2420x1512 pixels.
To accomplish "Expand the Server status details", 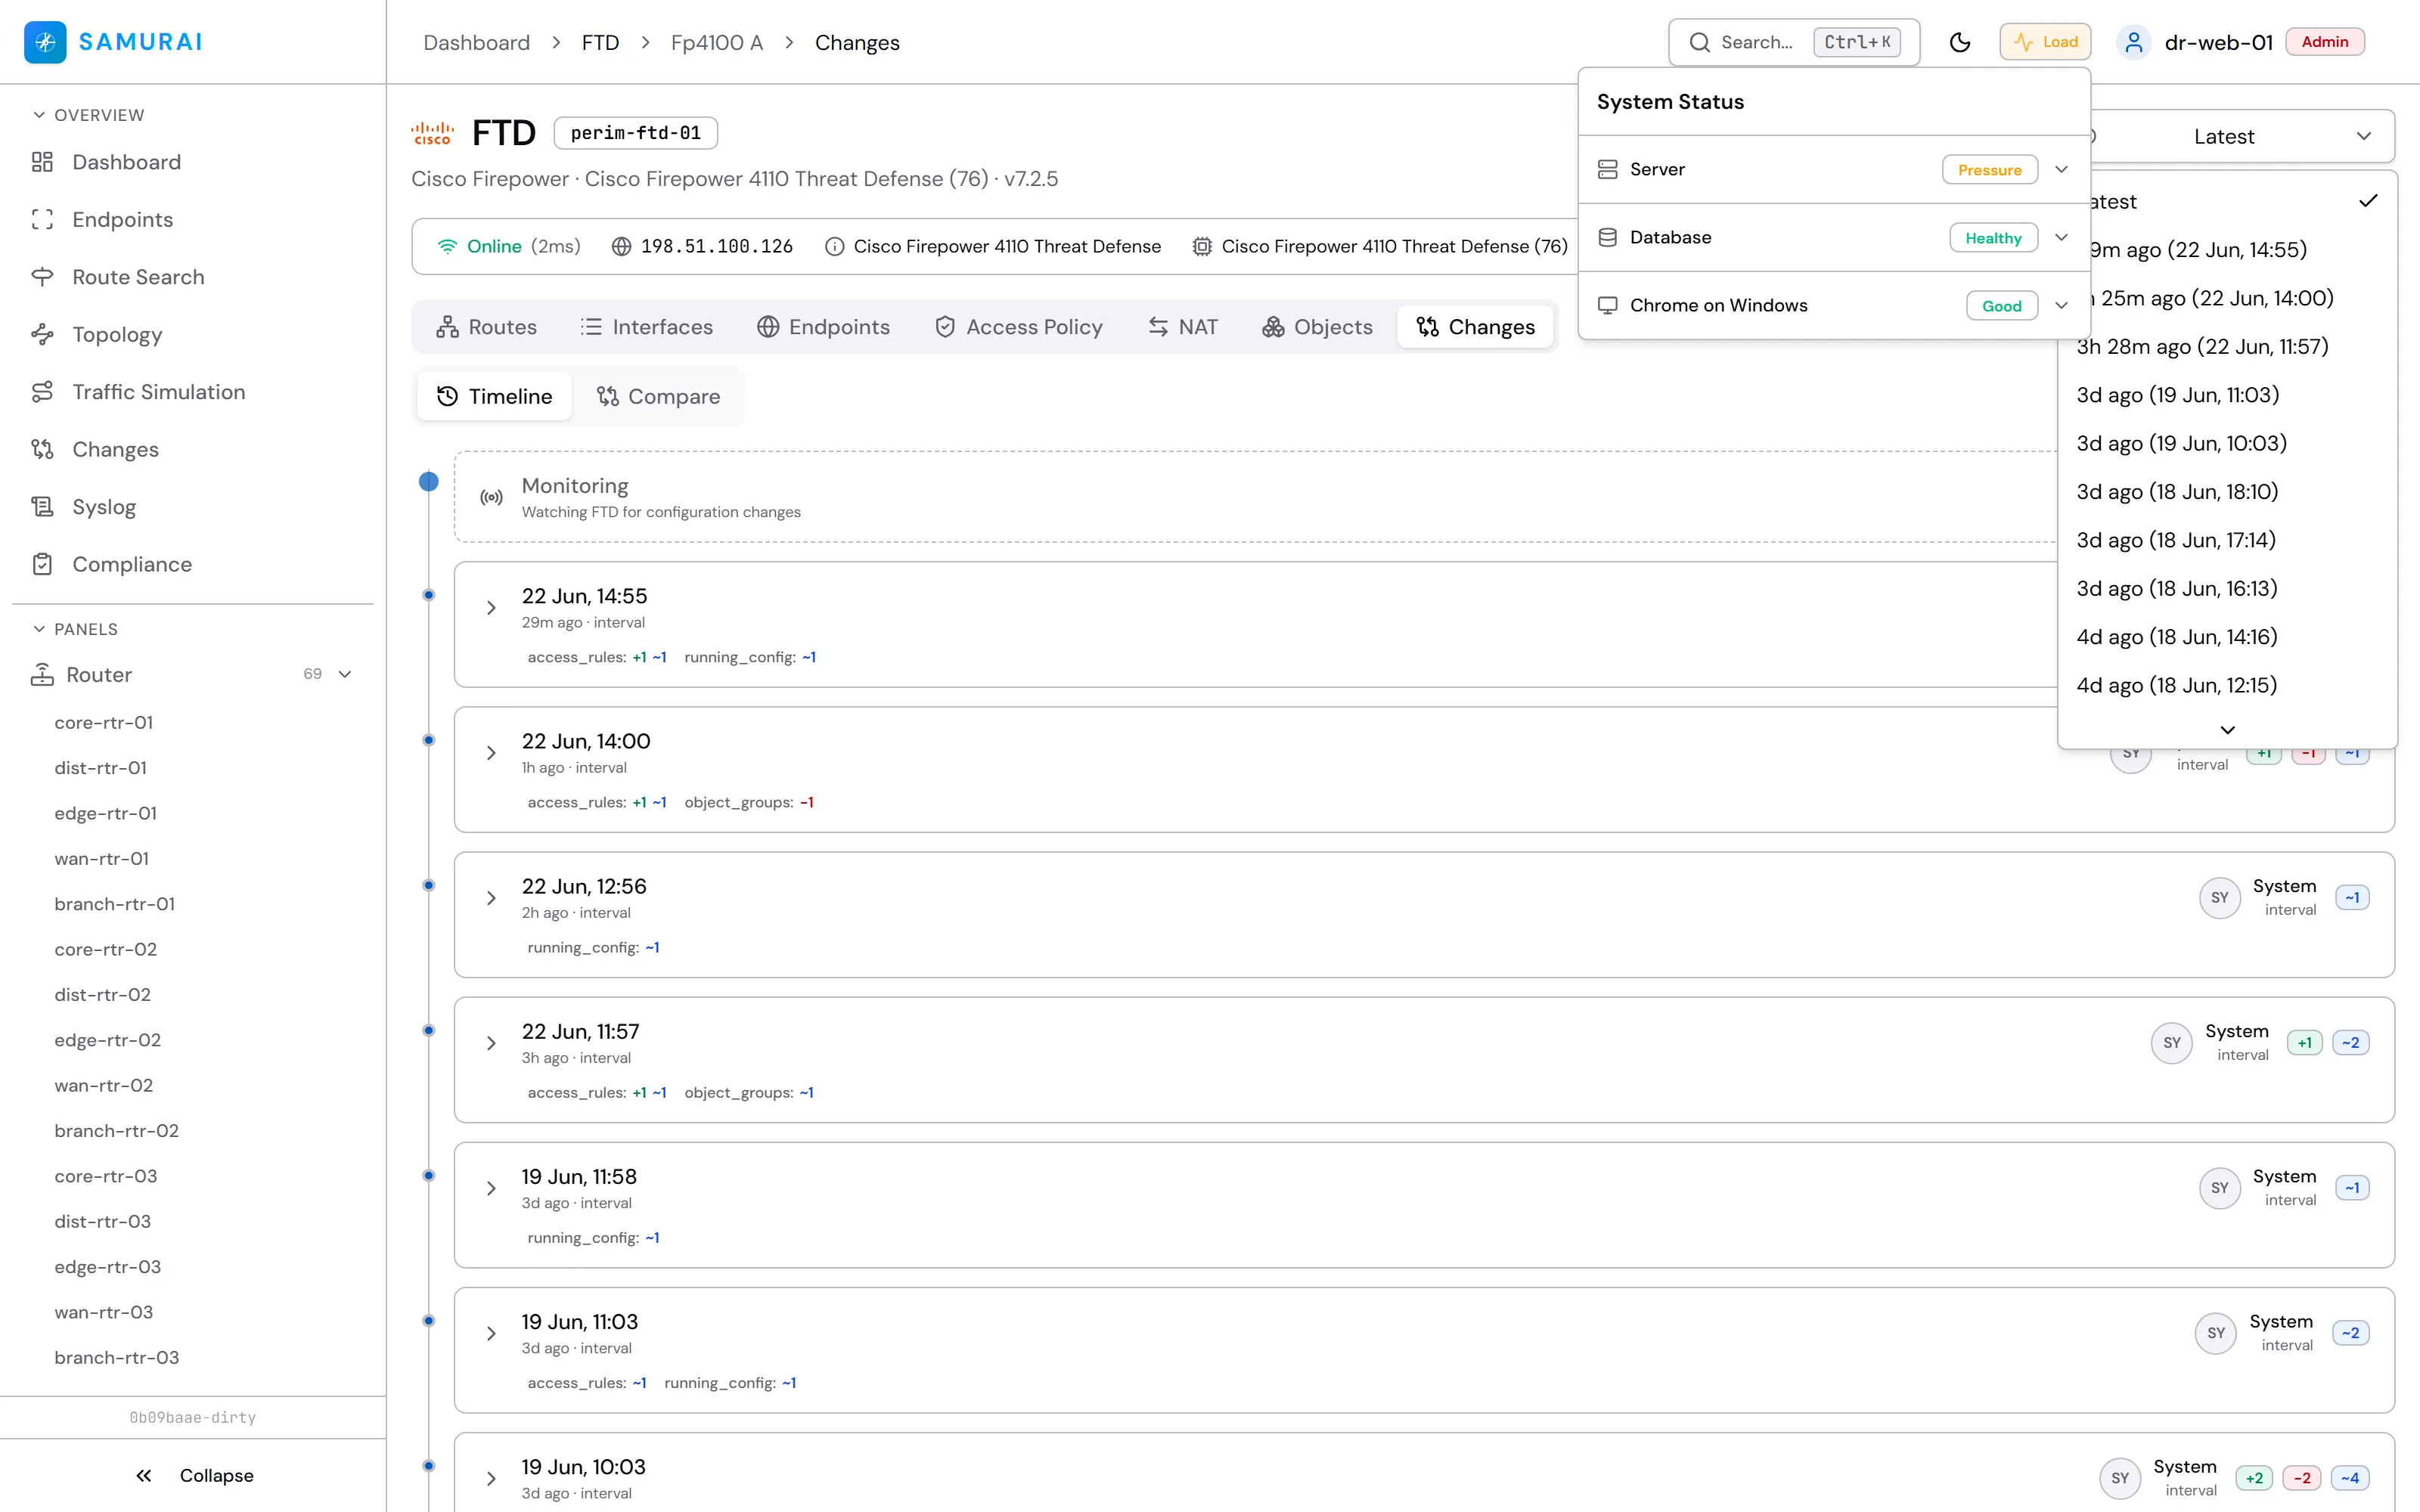I will pos(2061,170).
